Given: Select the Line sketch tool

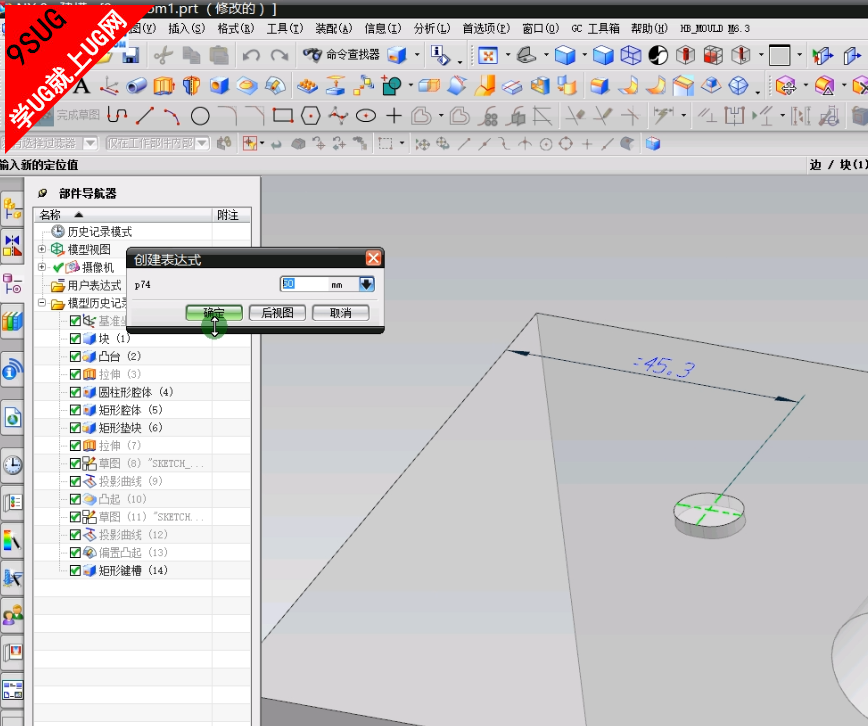Looking at the screenshot, I should tap(145, 116).
